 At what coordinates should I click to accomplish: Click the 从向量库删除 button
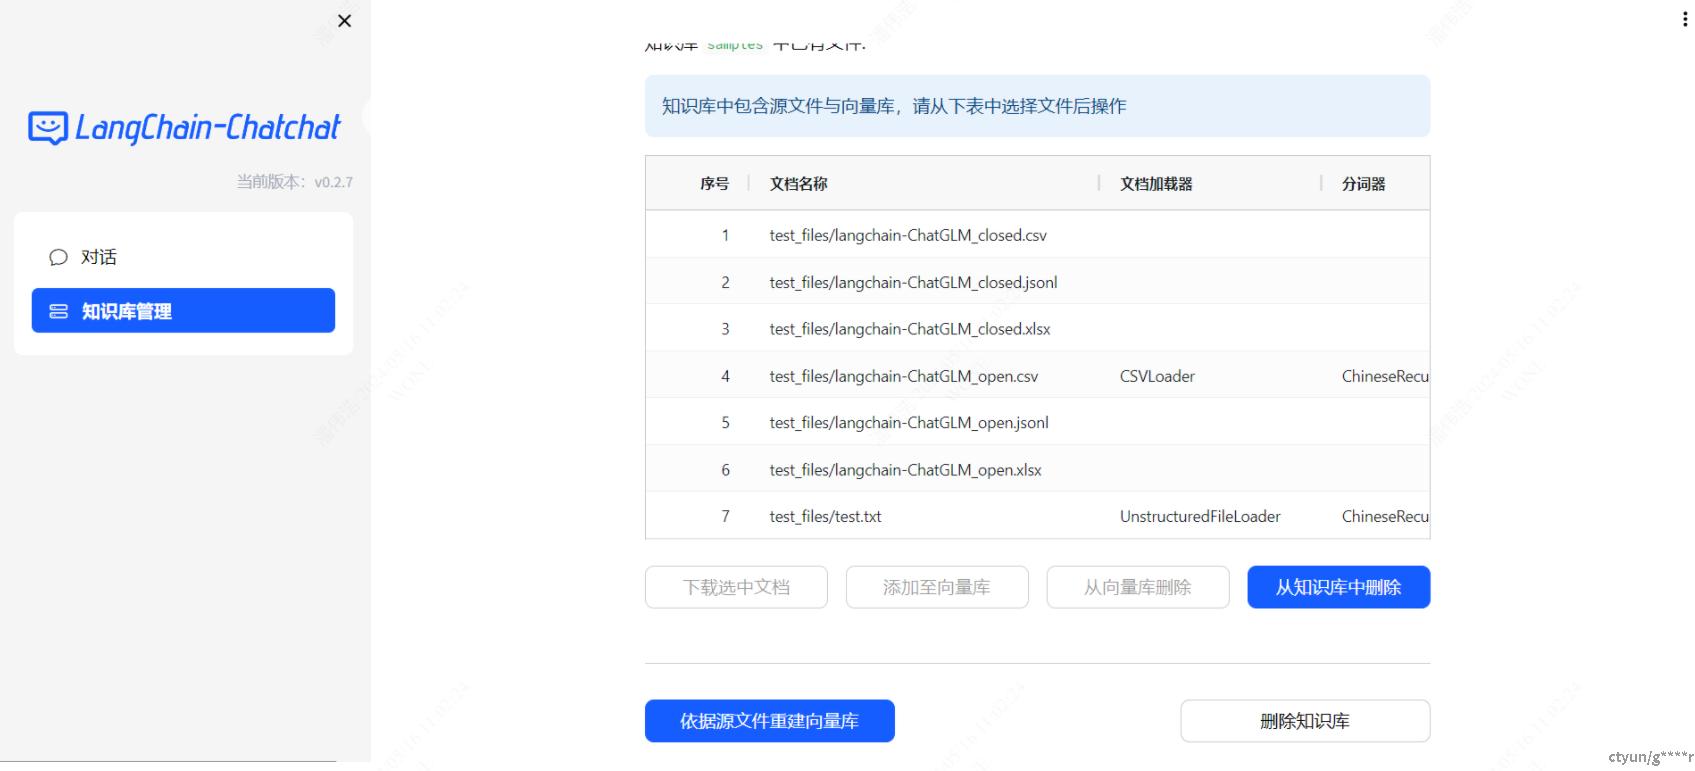click(1137, 587)
